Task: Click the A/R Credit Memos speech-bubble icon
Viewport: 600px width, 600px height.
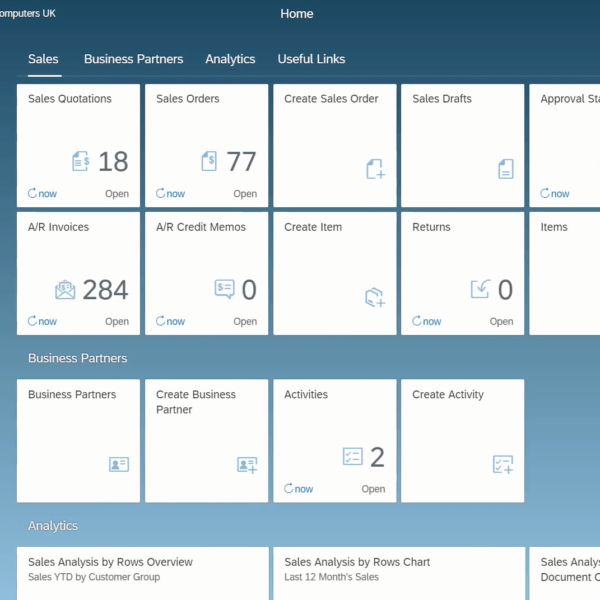Action: click(x=225, y=289)
